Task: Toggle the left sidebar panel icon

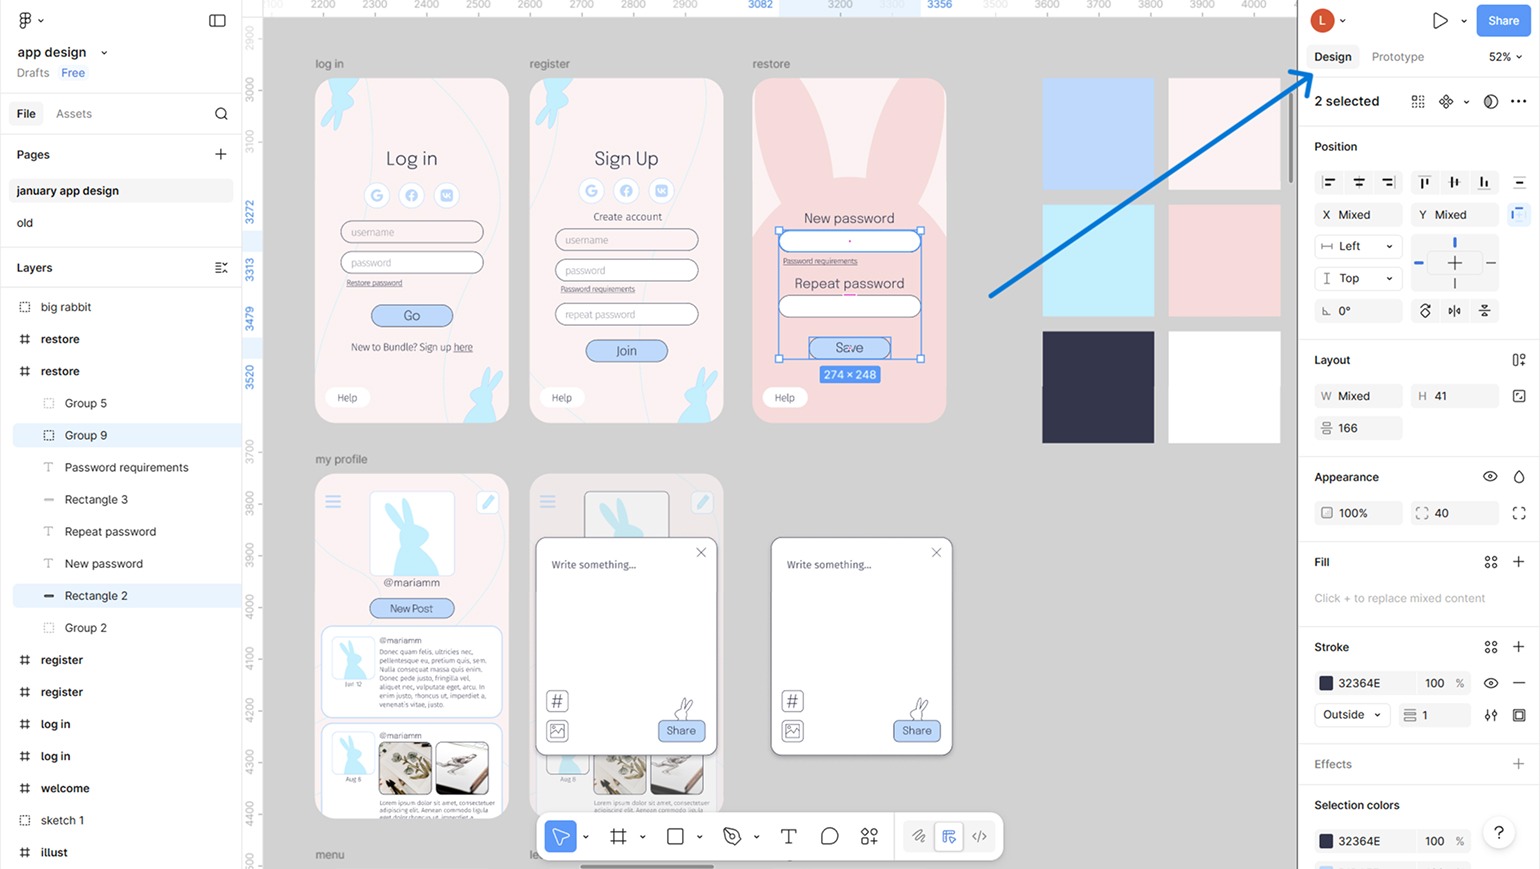Action: click(217, 20)
